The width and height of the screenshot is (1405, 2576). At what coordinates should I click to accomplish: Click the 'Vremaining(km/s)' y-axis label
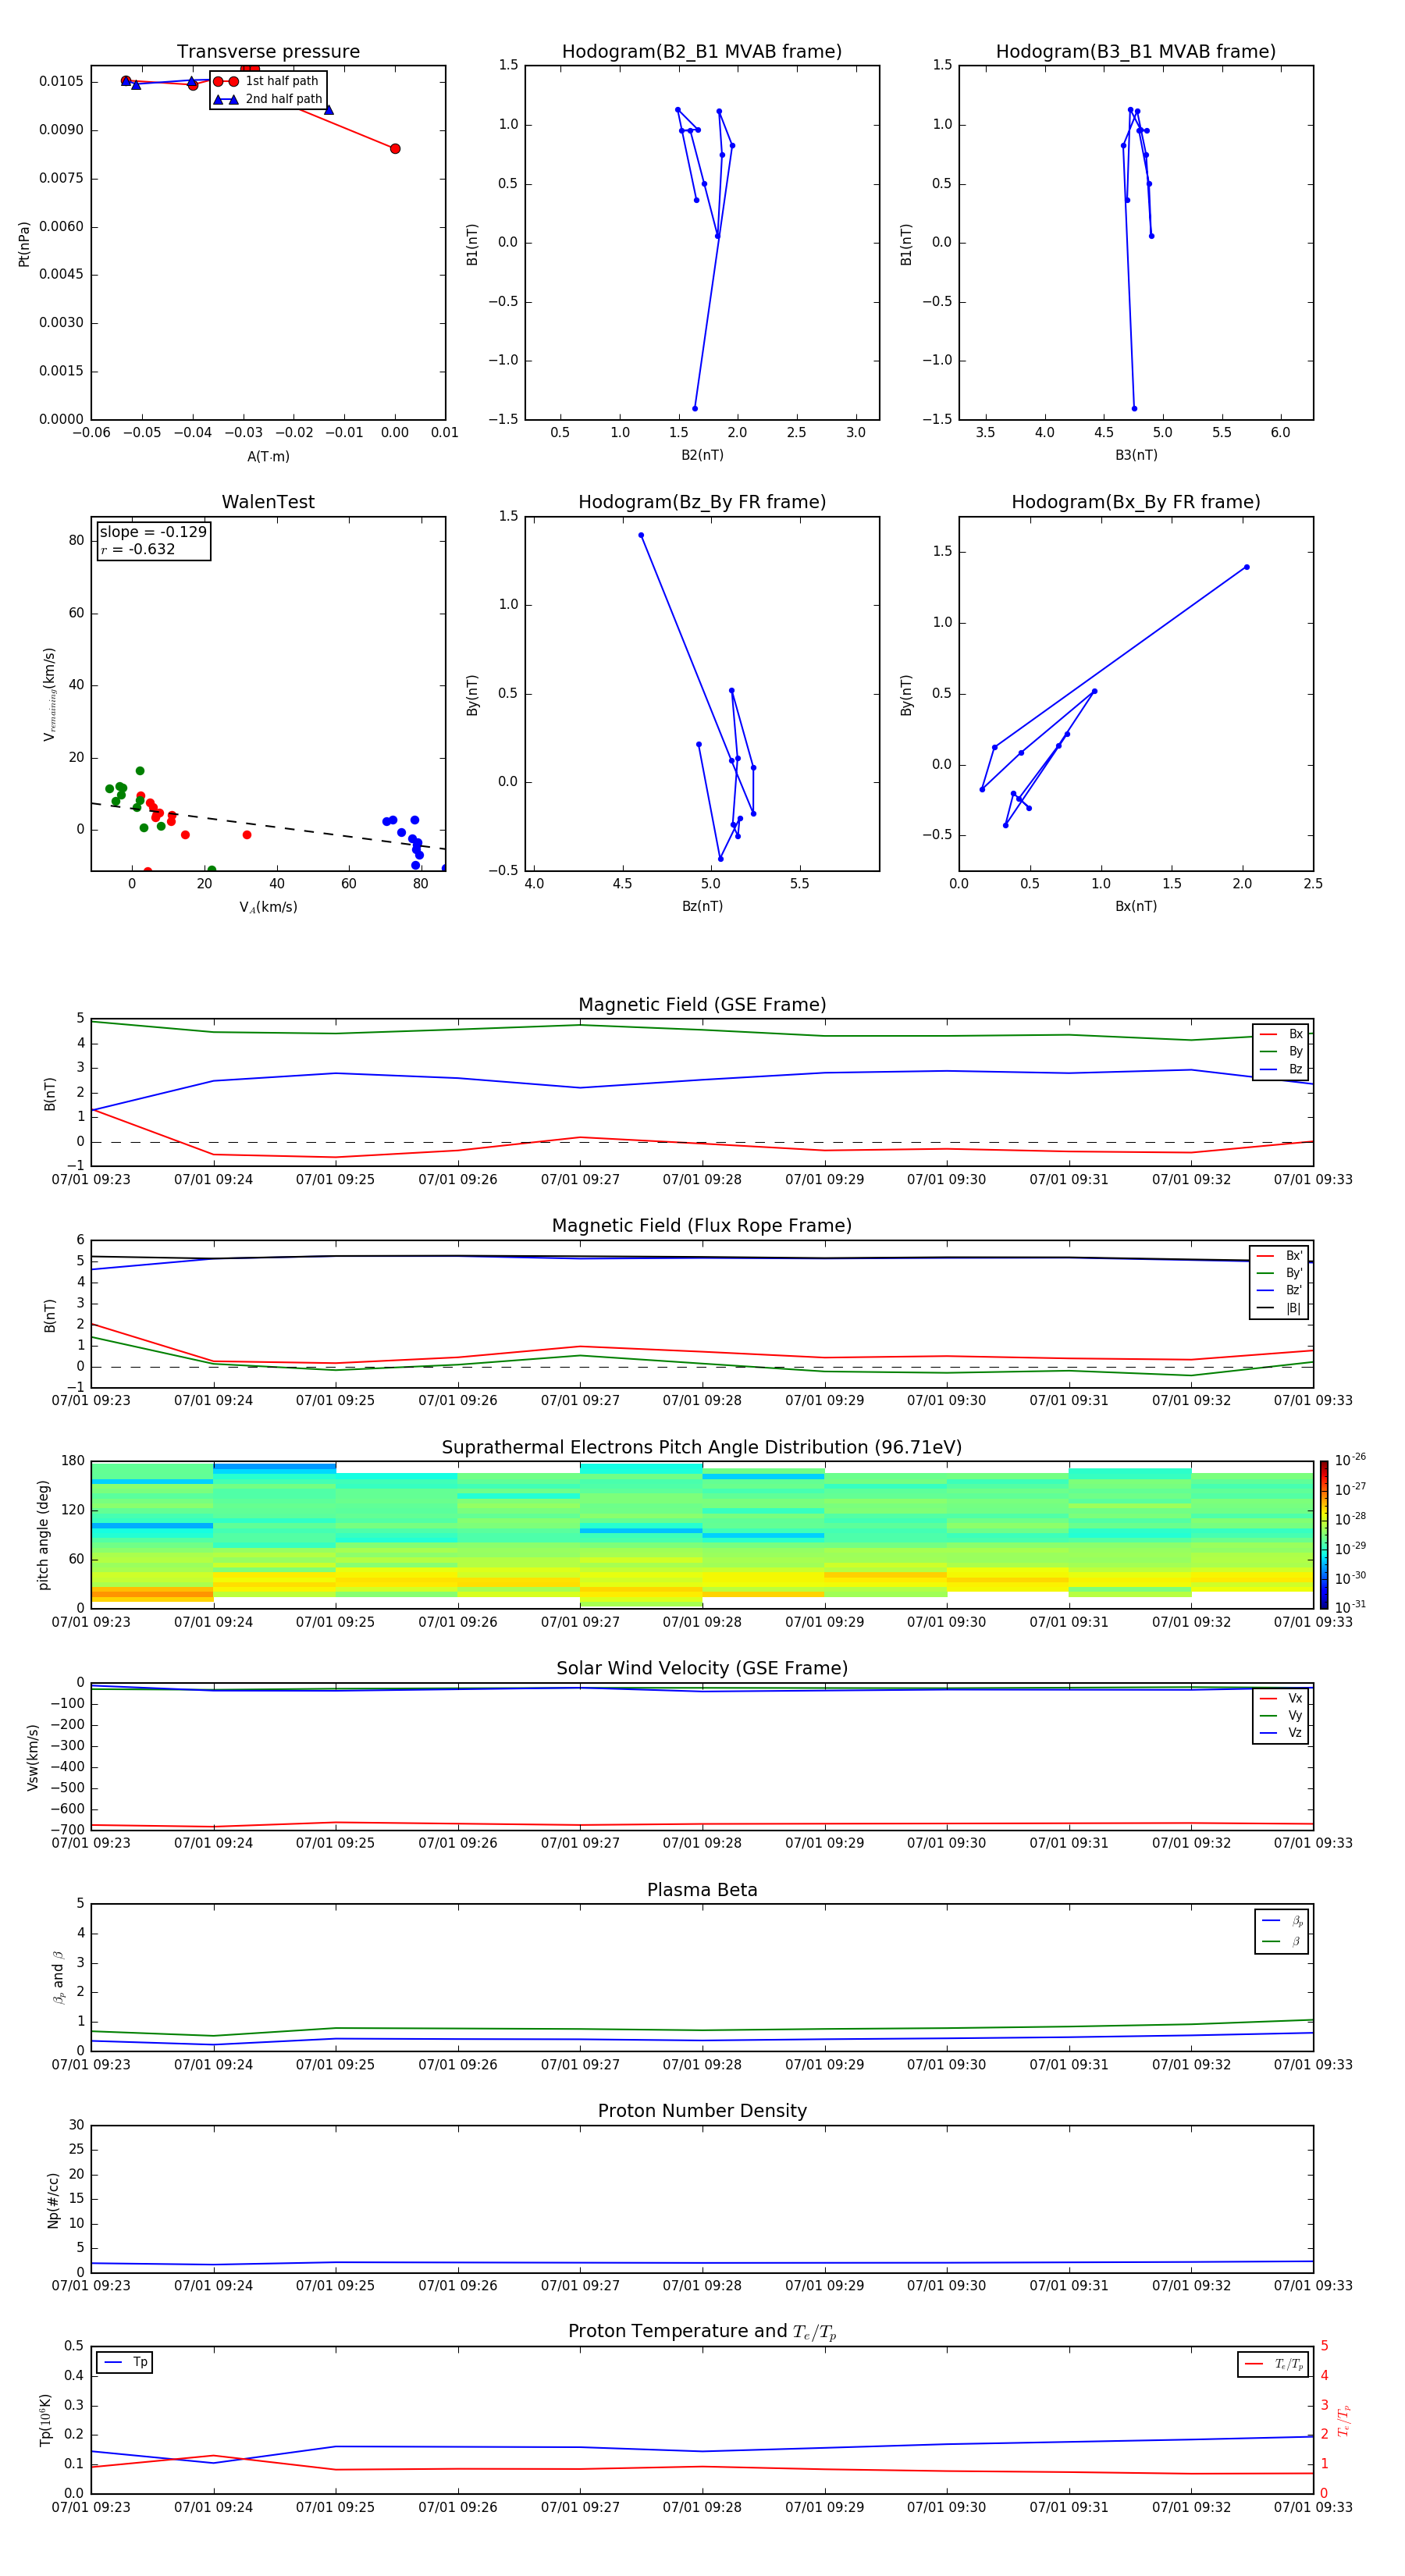coord(49,694)
